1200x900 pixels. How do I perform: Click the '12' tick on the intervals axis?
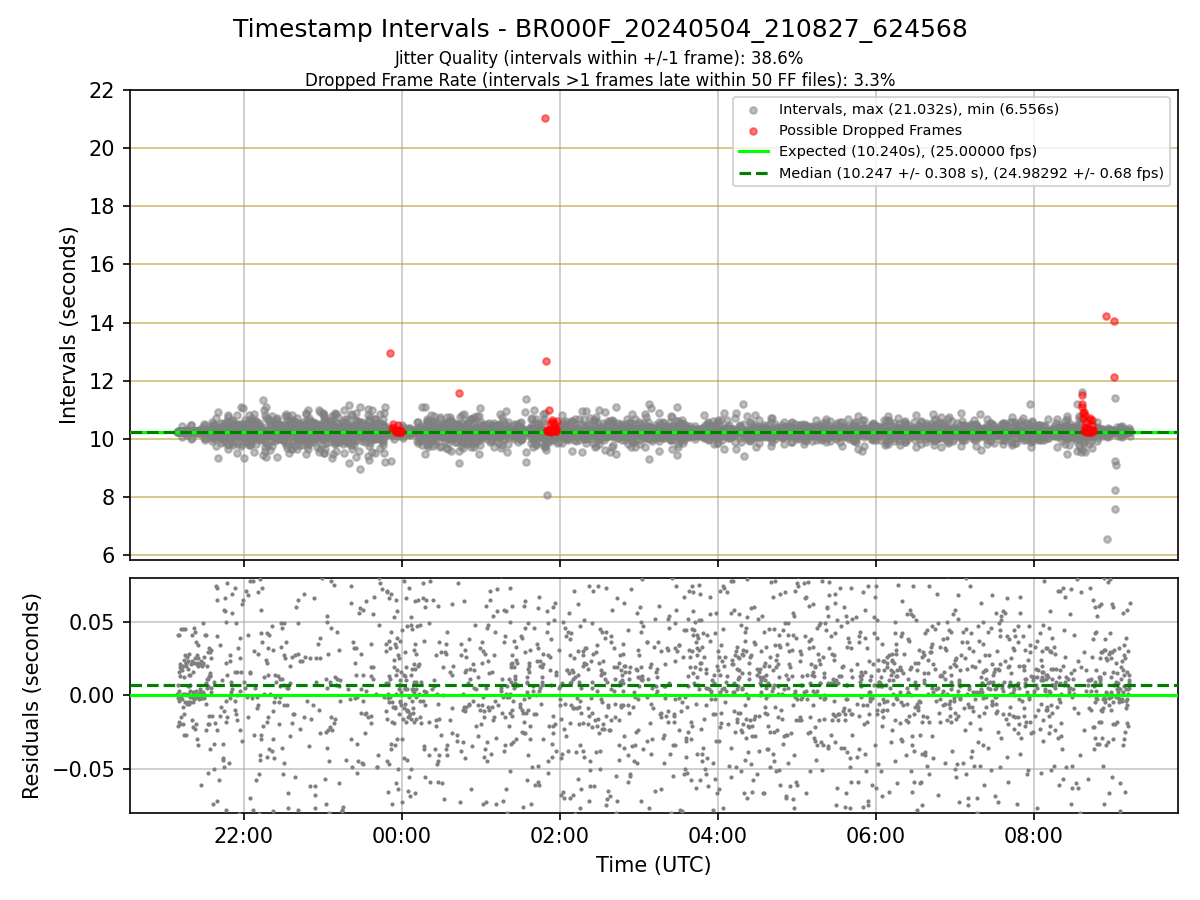pyautogui.click(x=102, y=381)
